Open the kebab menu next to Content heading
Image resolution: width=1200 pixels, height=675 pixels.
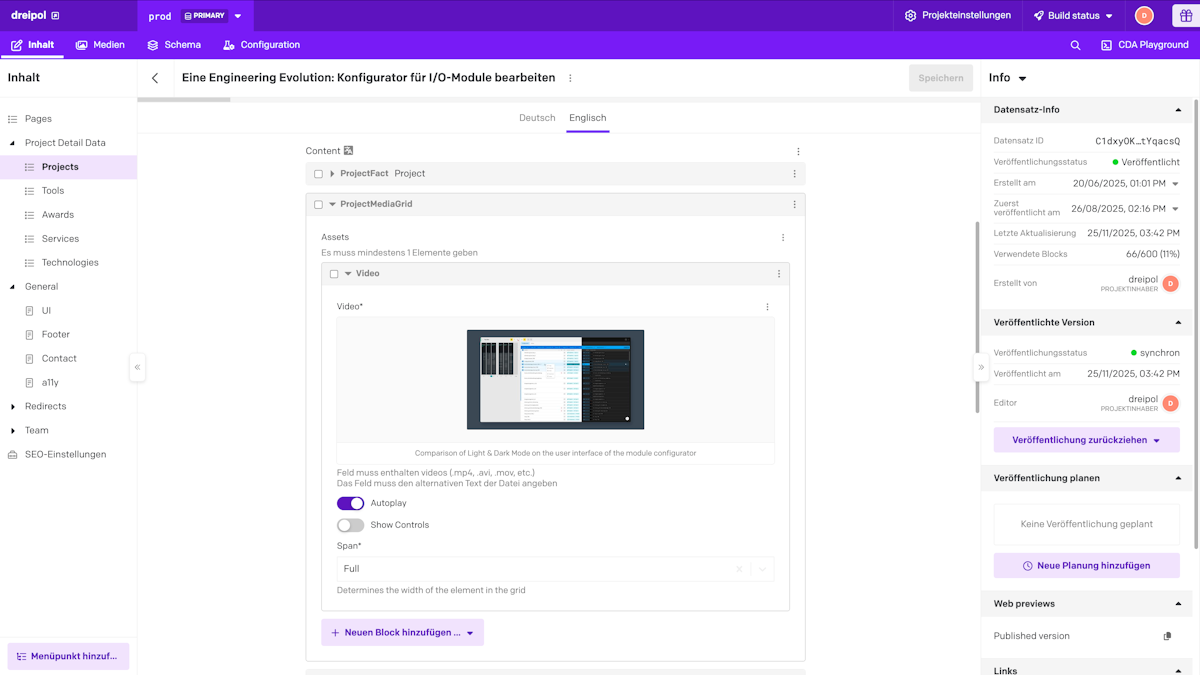coord(797,151)
